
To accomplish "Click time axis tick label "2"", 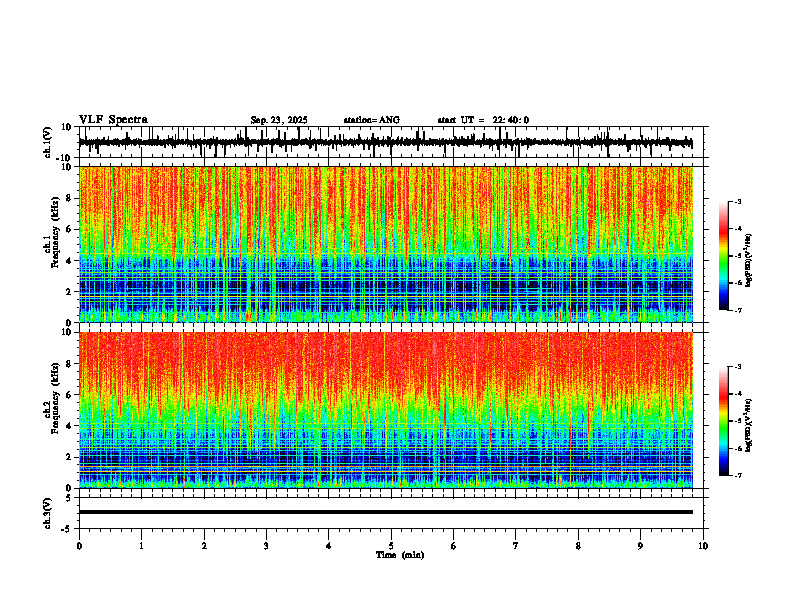I will 204,546.
